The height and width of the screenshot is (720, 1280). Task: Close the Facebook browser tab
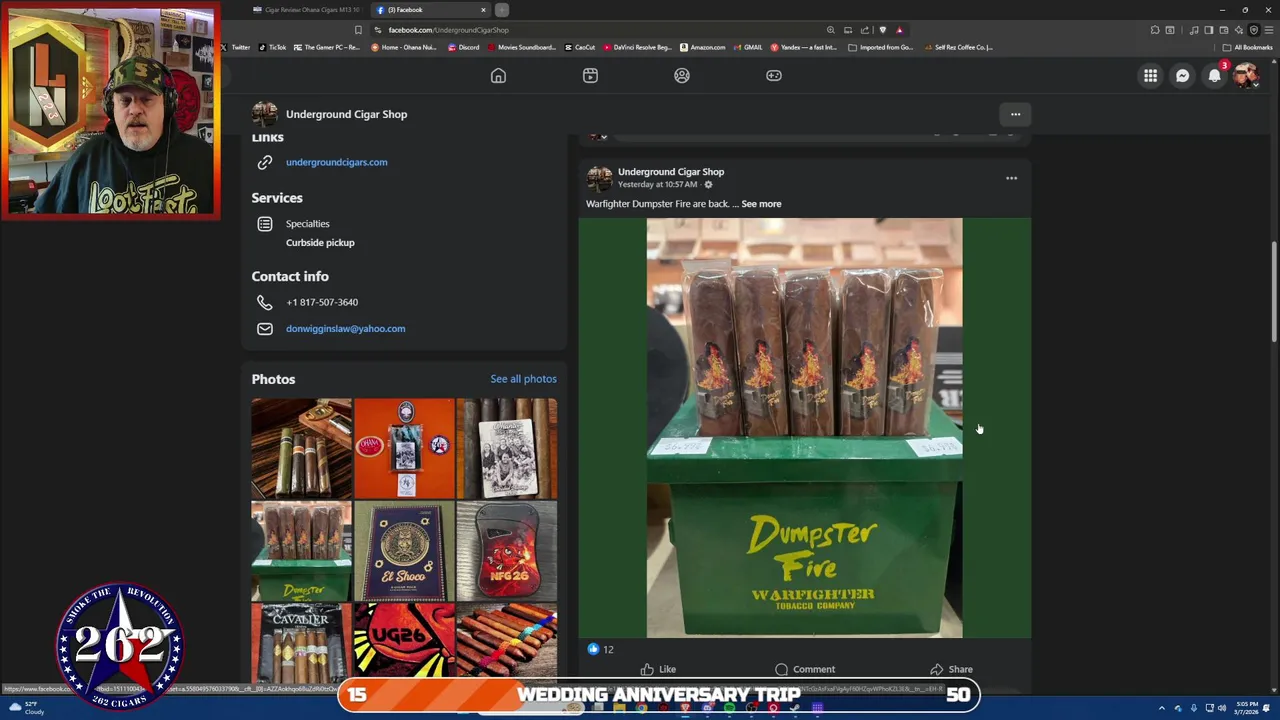click(x=483, y=10)
